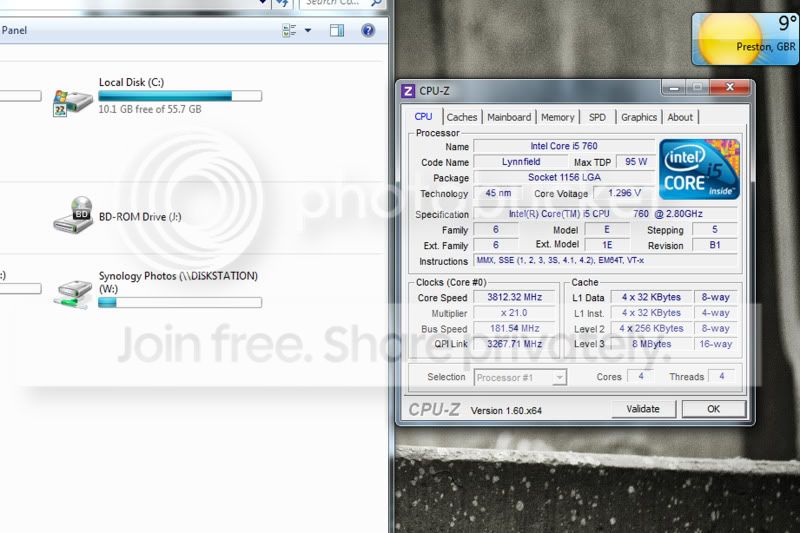The width and height of the screenshot is (800, 533).
Task: Select the SPD tab
Action: 597,117
